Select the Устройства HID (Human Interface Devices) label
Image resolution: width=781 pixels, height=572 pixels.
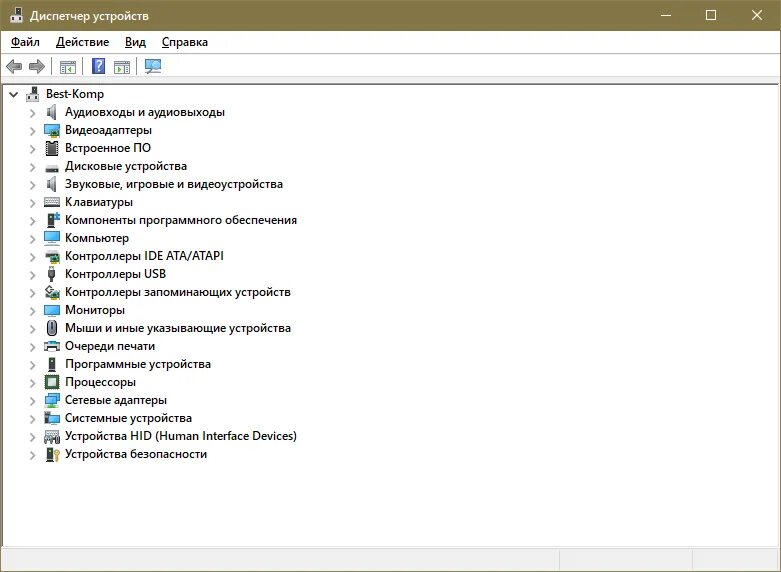click(181, 436)
